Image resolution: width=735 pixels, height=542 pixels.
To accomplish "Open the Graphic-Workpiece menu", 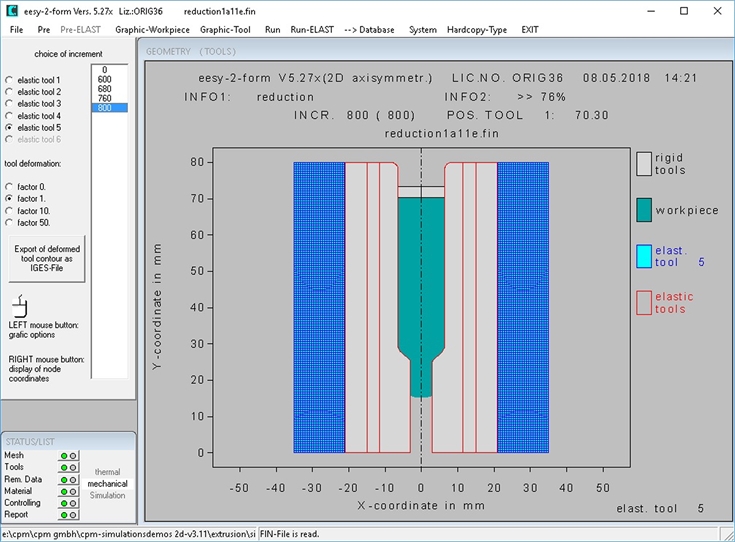I will (152, 30).
